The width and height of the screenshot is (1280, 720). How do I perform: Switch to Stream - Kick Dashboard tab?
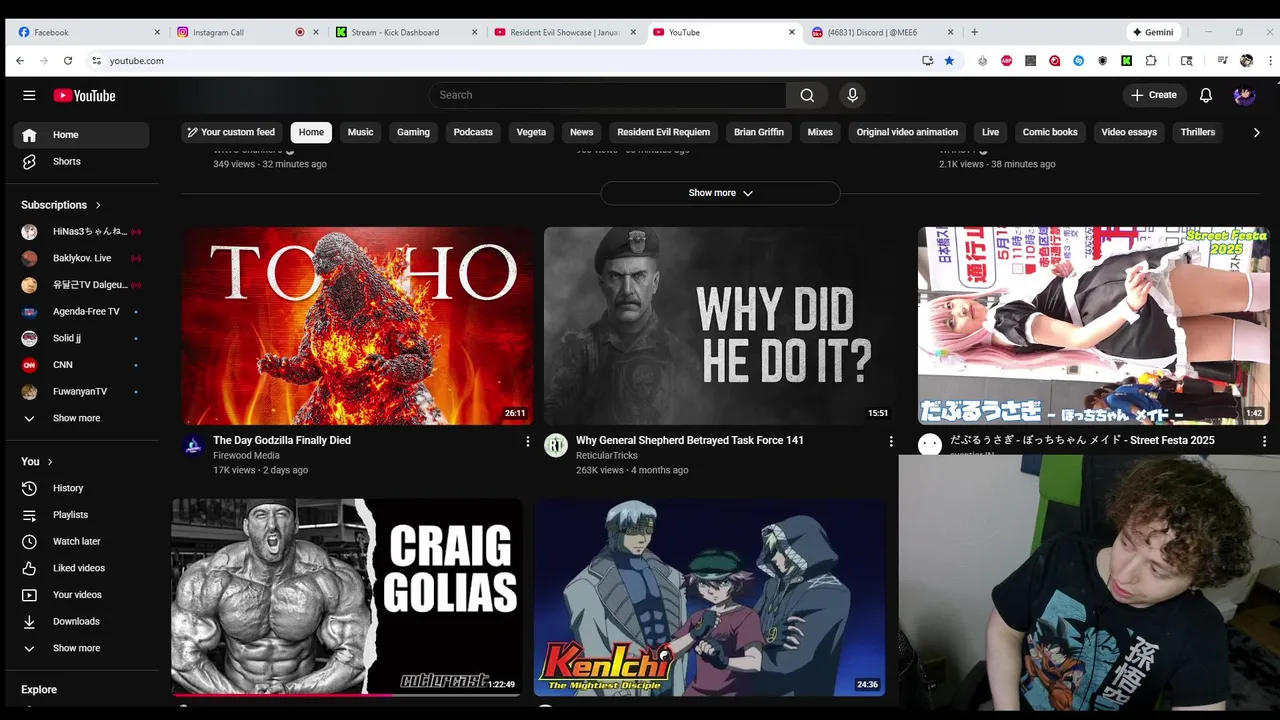click(x=405, y=32)
